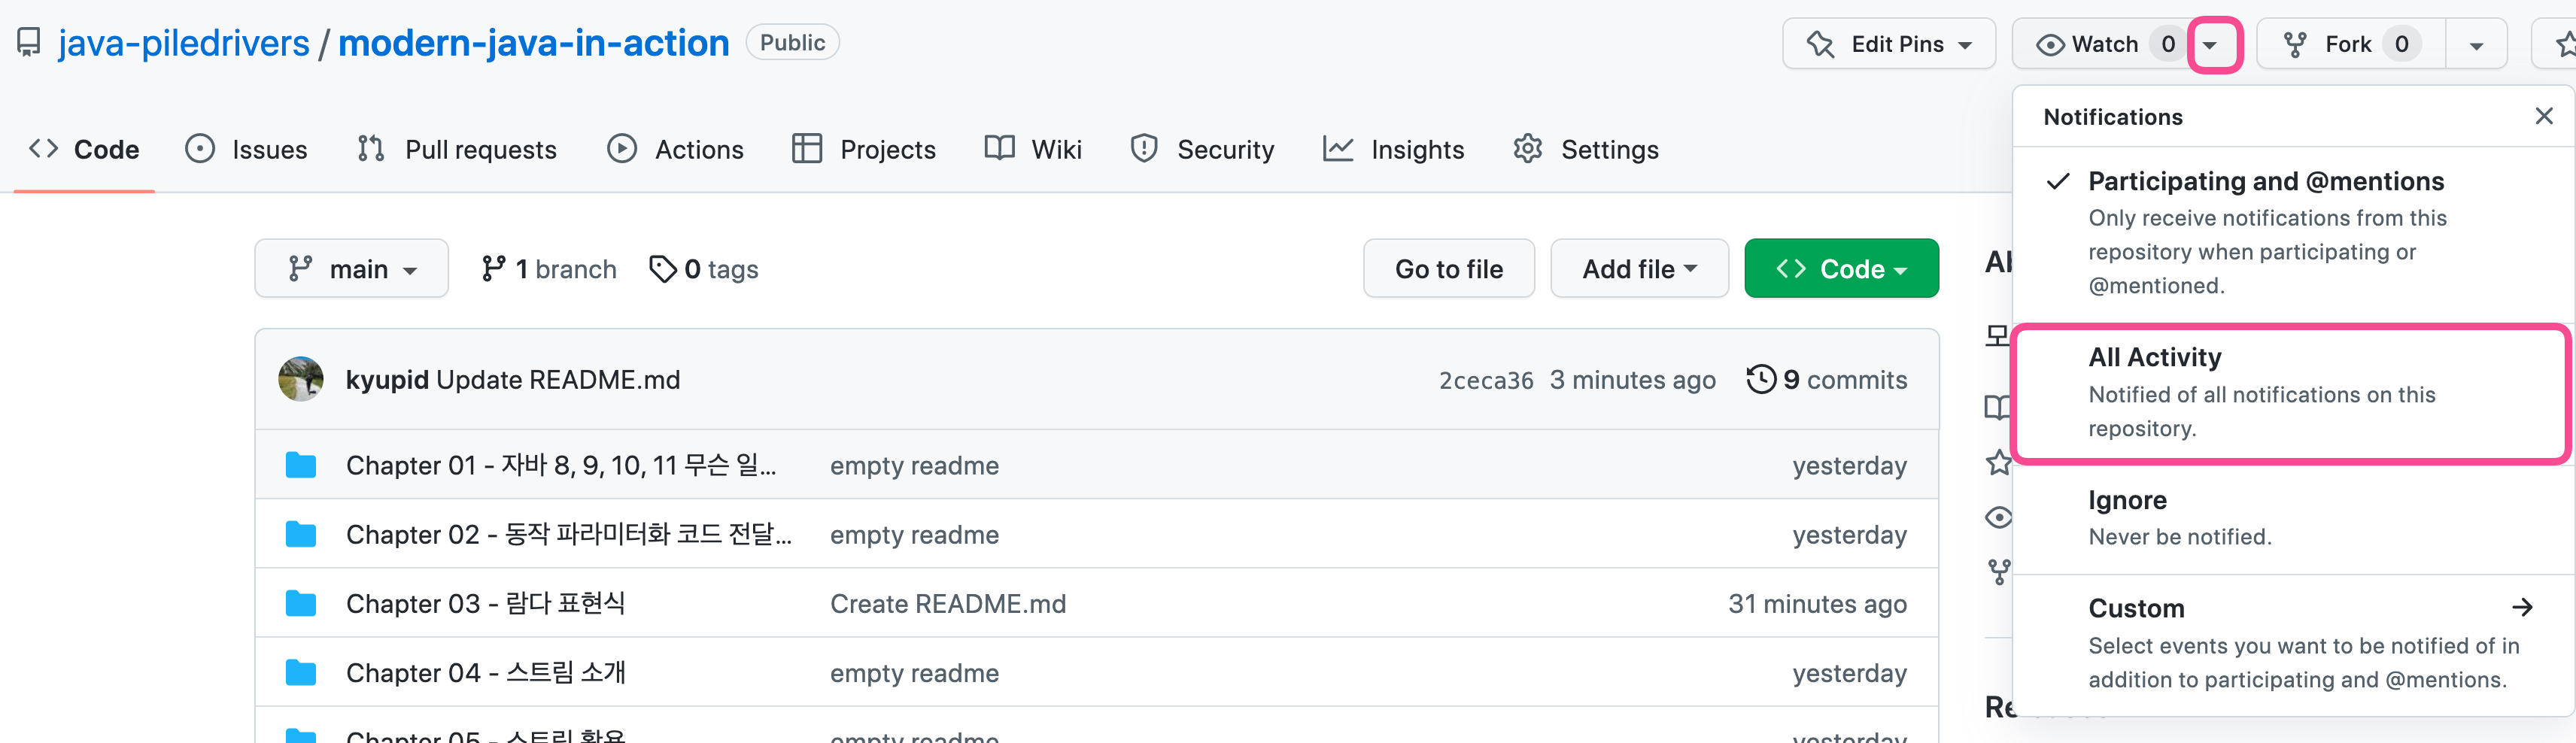Viewport: 2576px width, 743px height.
Task: Open kyupid author link
Action: point(387,380)
